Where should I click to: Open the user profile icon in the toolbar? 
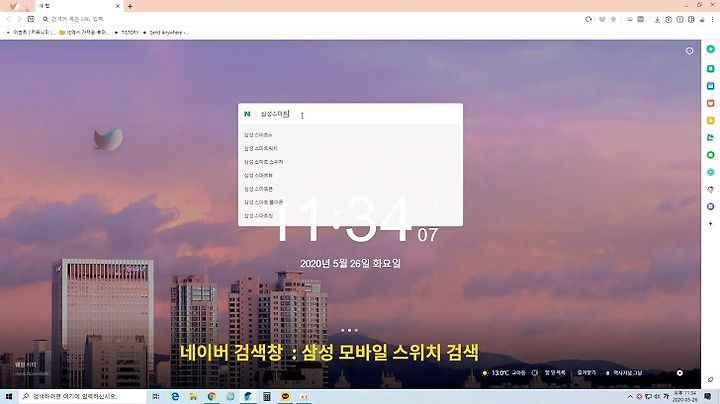[702, 19]
